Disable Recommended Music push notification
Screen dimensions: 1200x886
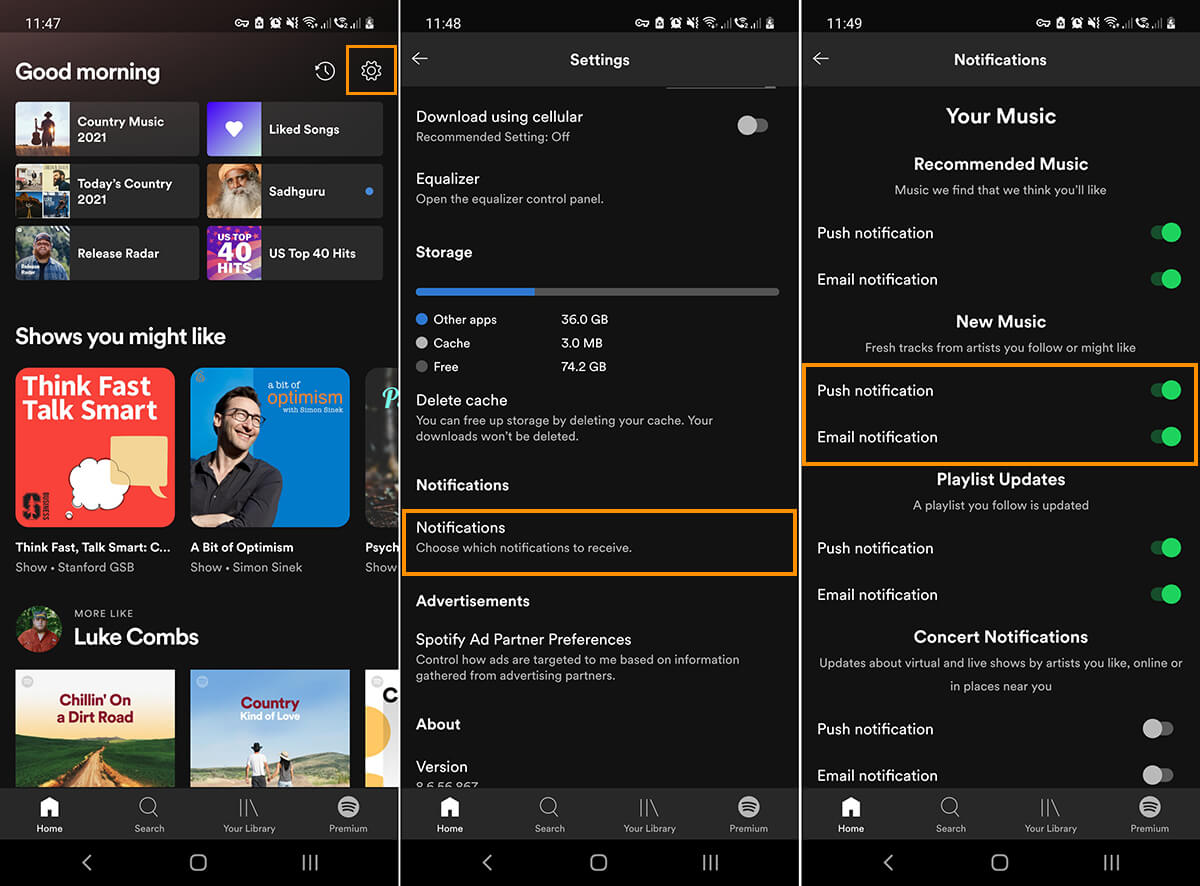(x=1165, y=233)
